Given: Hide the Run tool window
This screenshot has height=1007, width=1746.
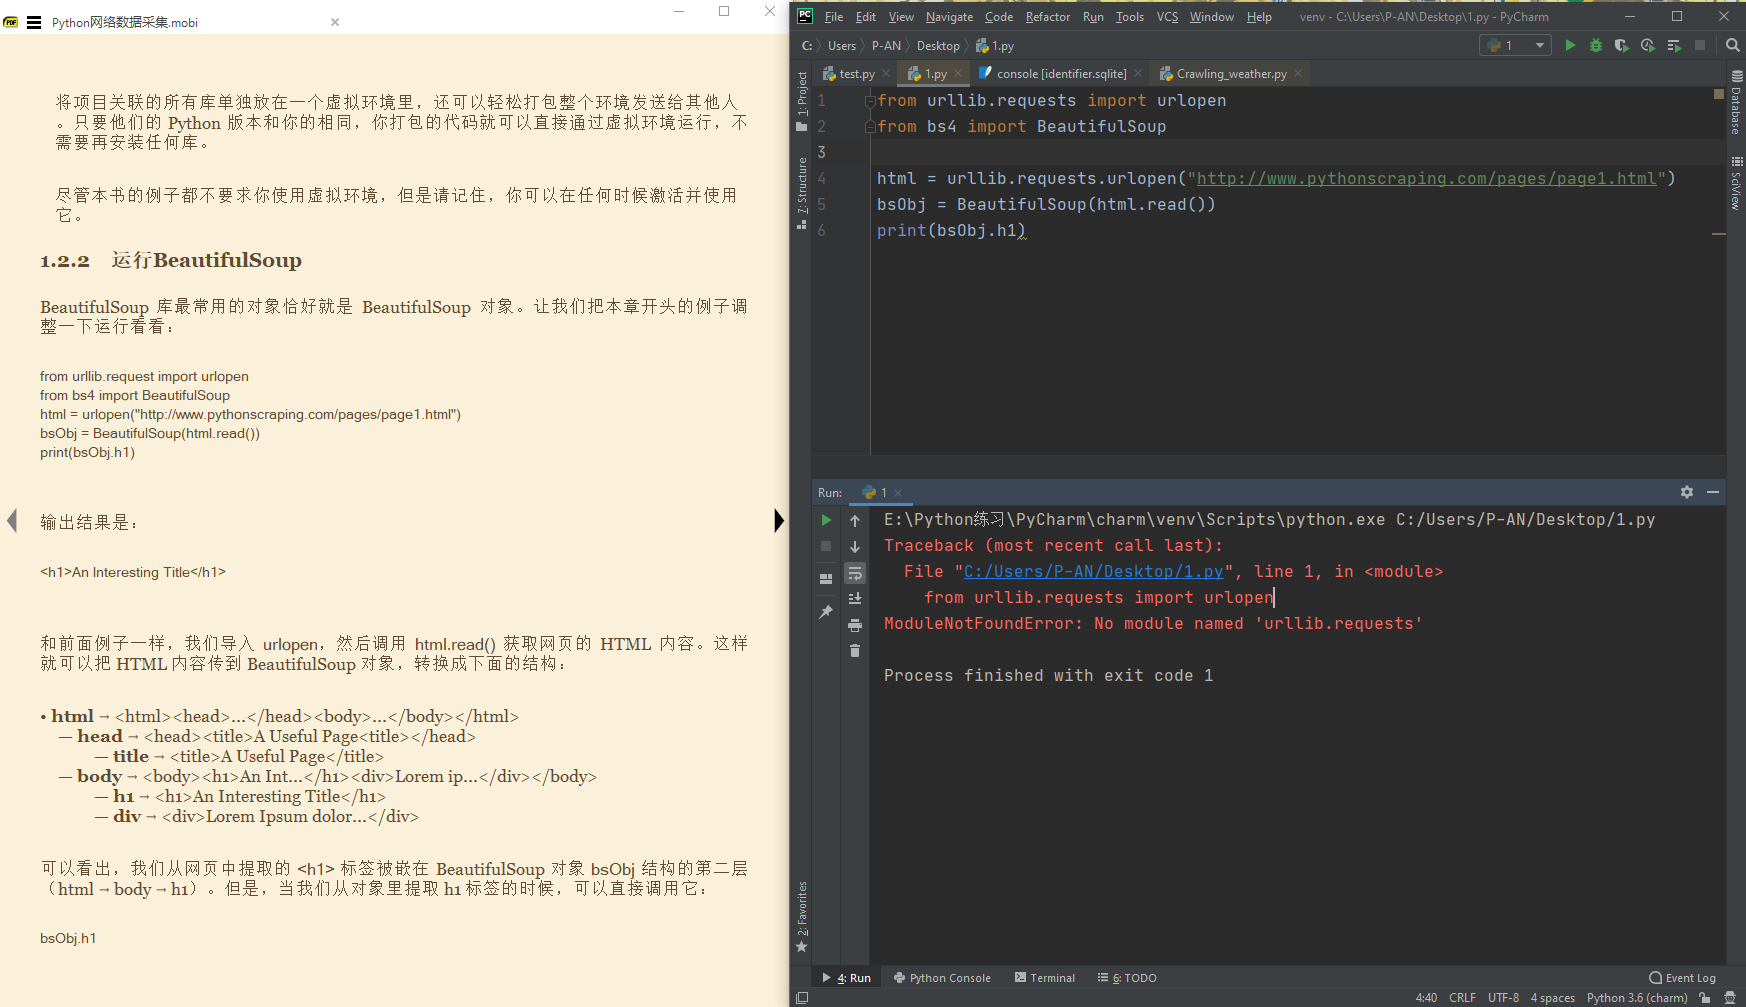Looking at the screenshot, I should (x=1713, y=492).
